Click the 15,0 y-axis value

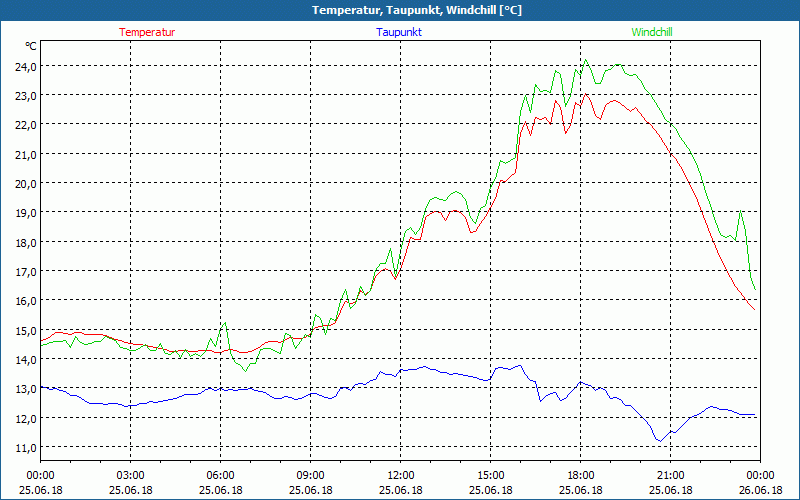point(26,330)
